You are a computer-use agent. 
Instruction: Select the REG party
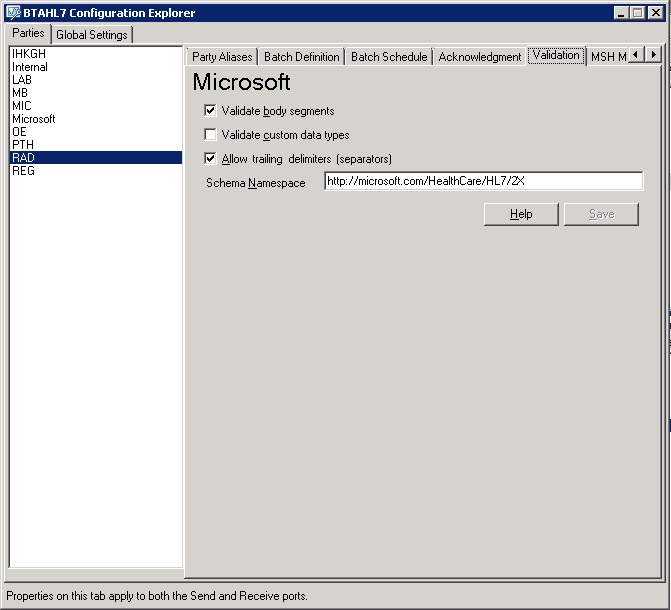click(96, 171)
